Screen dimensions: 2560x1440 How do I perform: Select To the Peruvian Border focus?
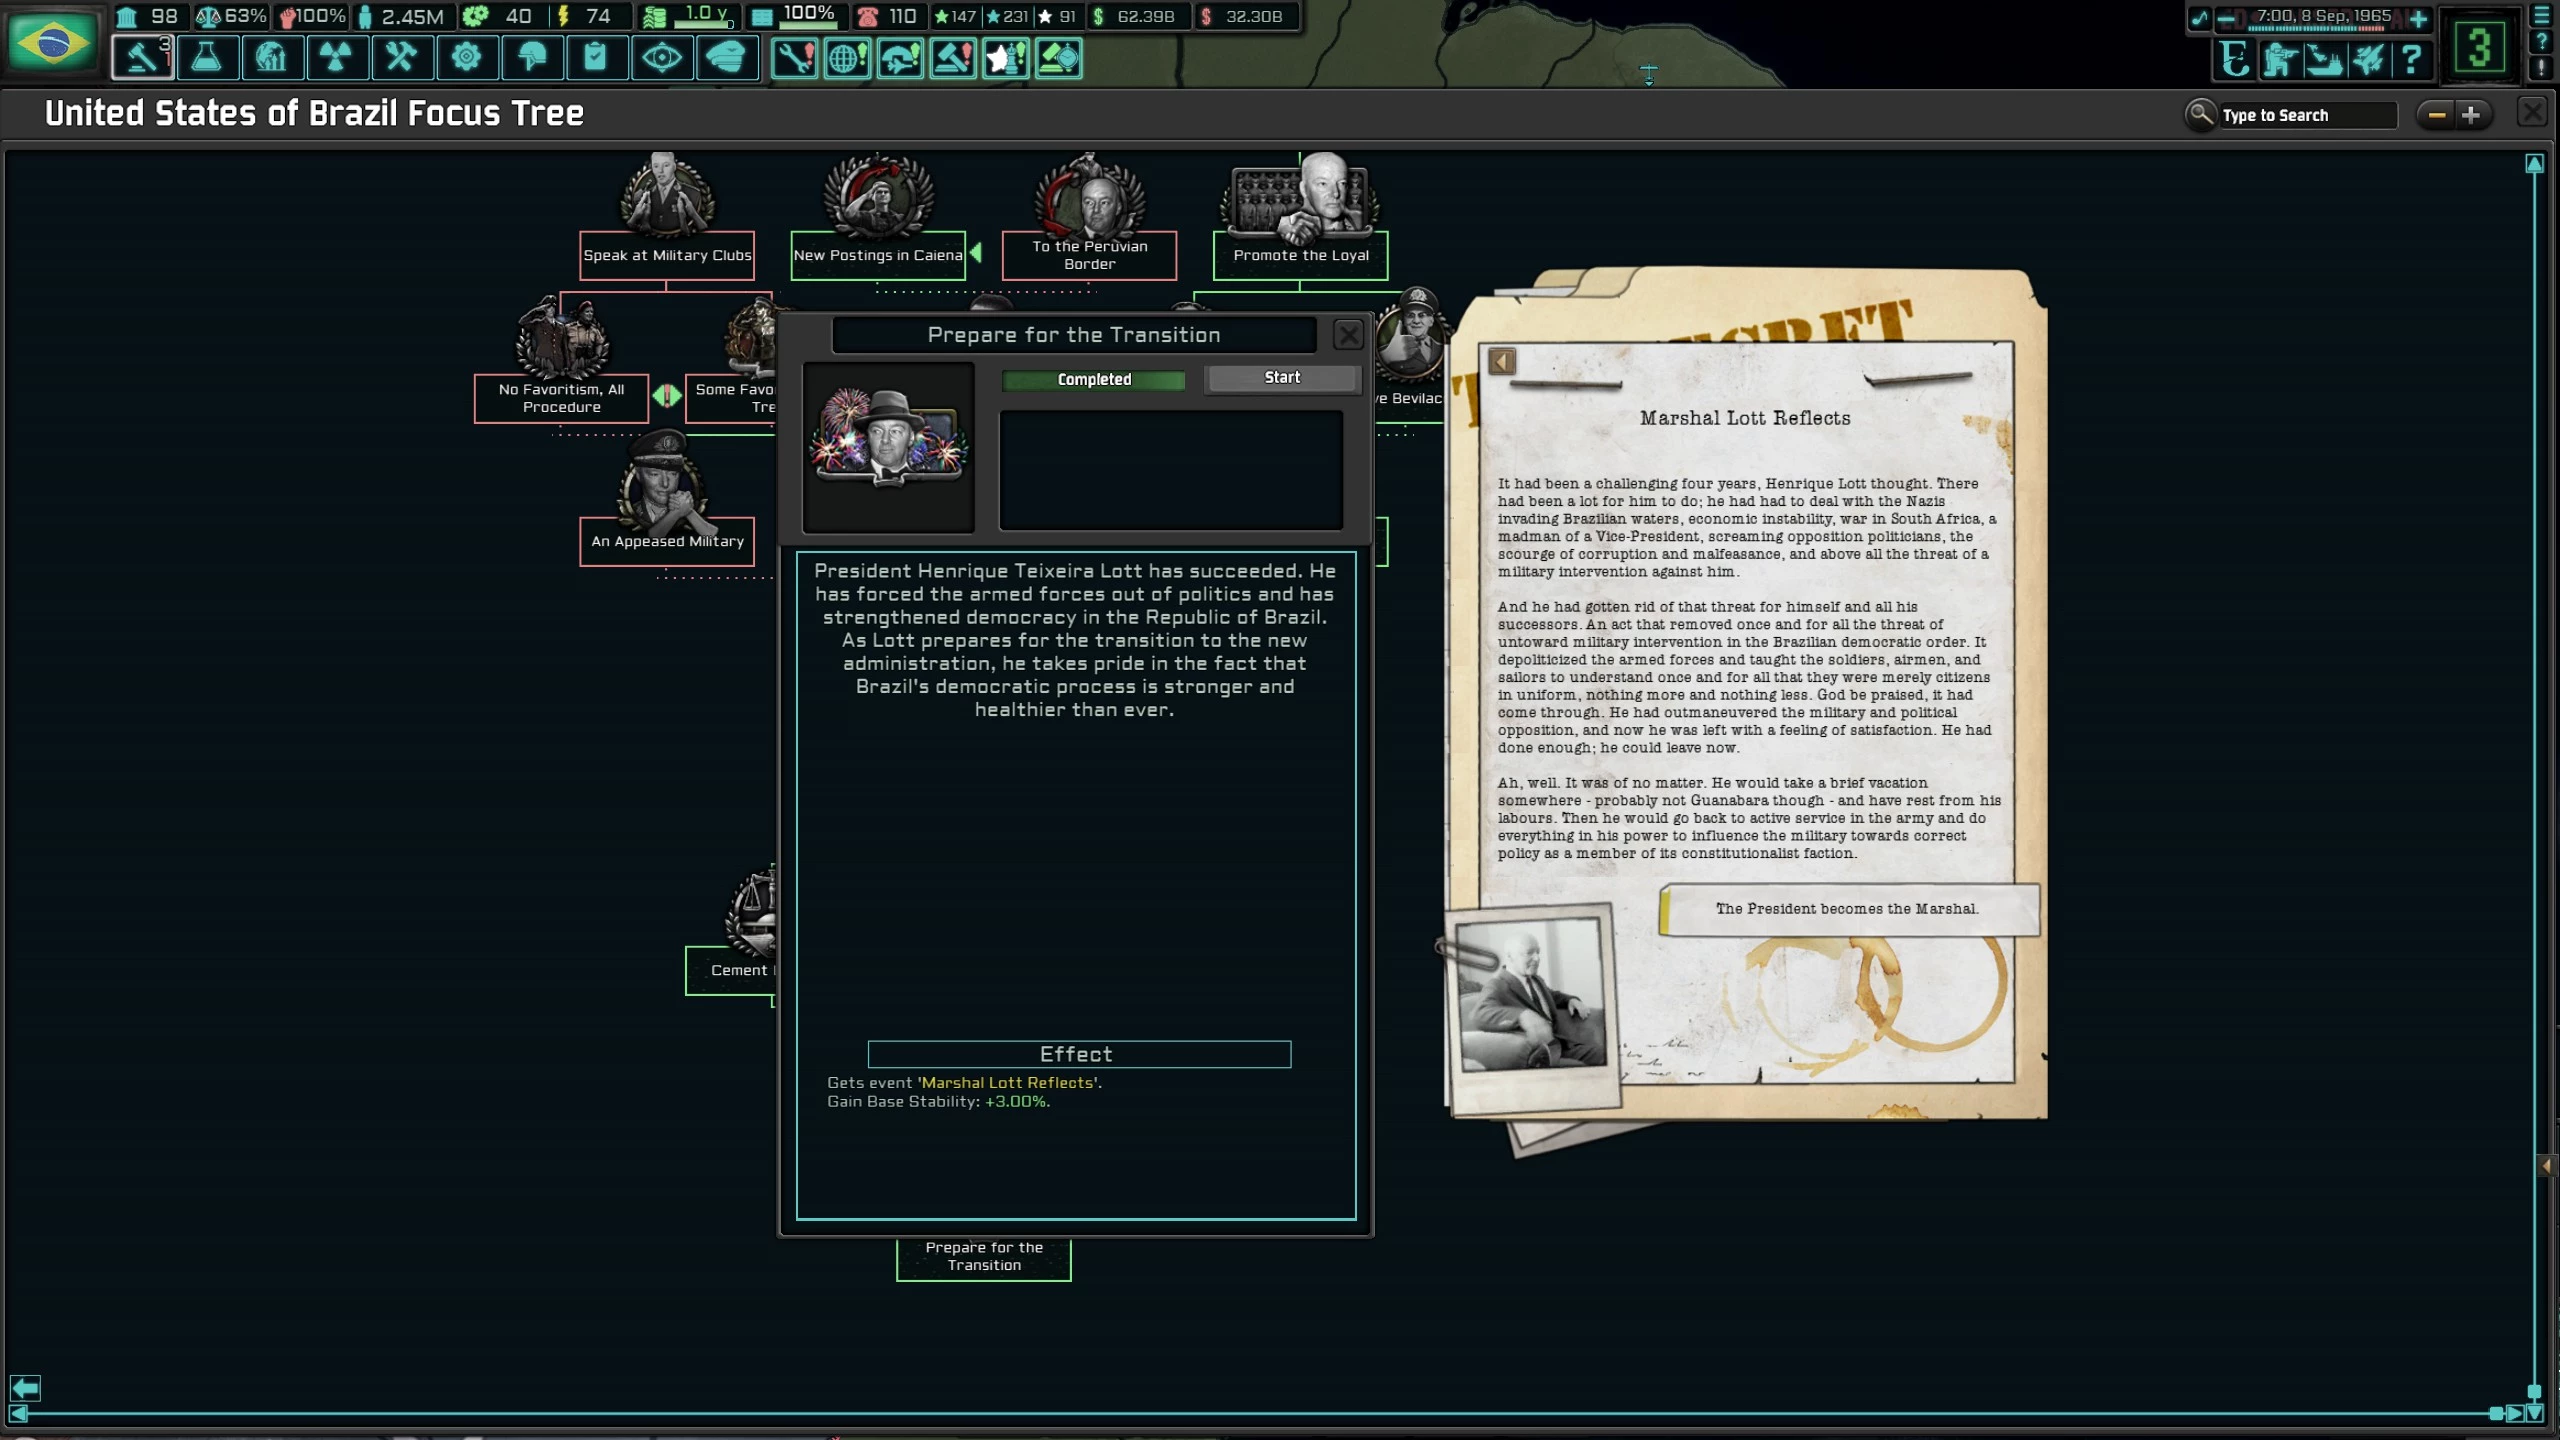pyautogui.click(x=1089, y=256)
